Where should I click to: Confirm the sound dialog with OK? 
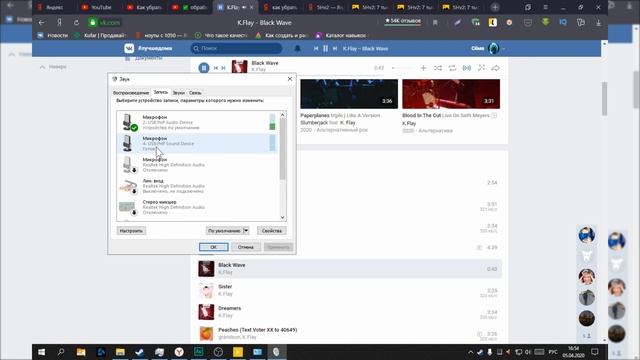click(213, 247)
